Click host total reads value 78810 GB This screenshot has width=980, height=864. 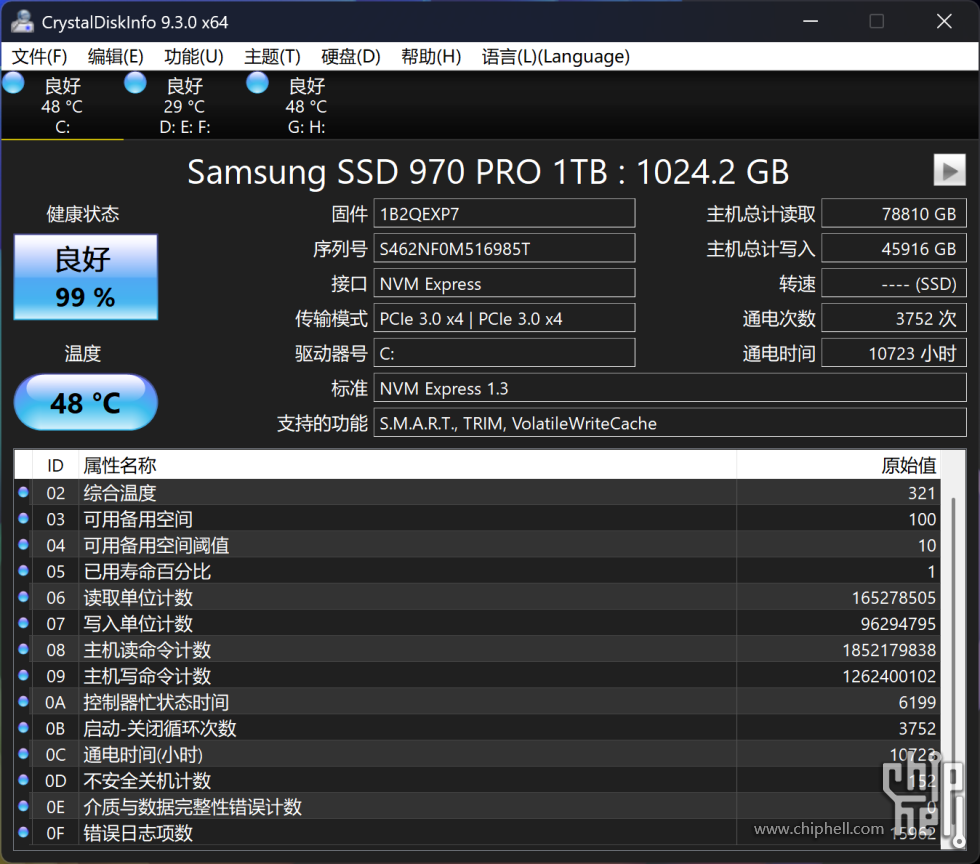(894, 214)
